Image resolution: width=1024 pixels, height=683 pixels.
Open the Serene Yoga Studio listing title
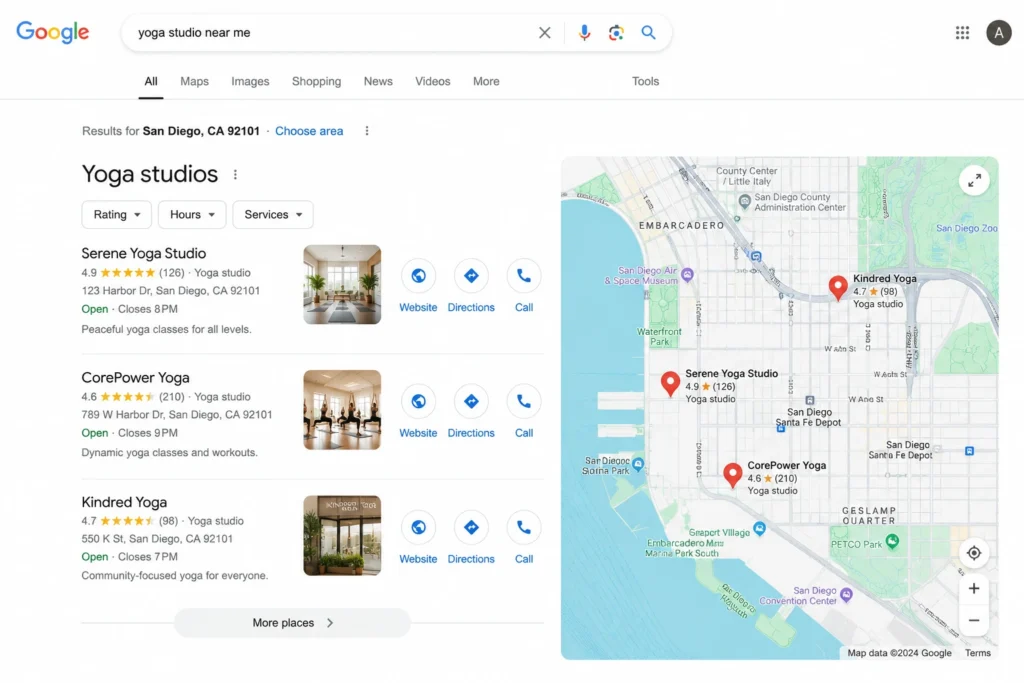click(144, 253)
